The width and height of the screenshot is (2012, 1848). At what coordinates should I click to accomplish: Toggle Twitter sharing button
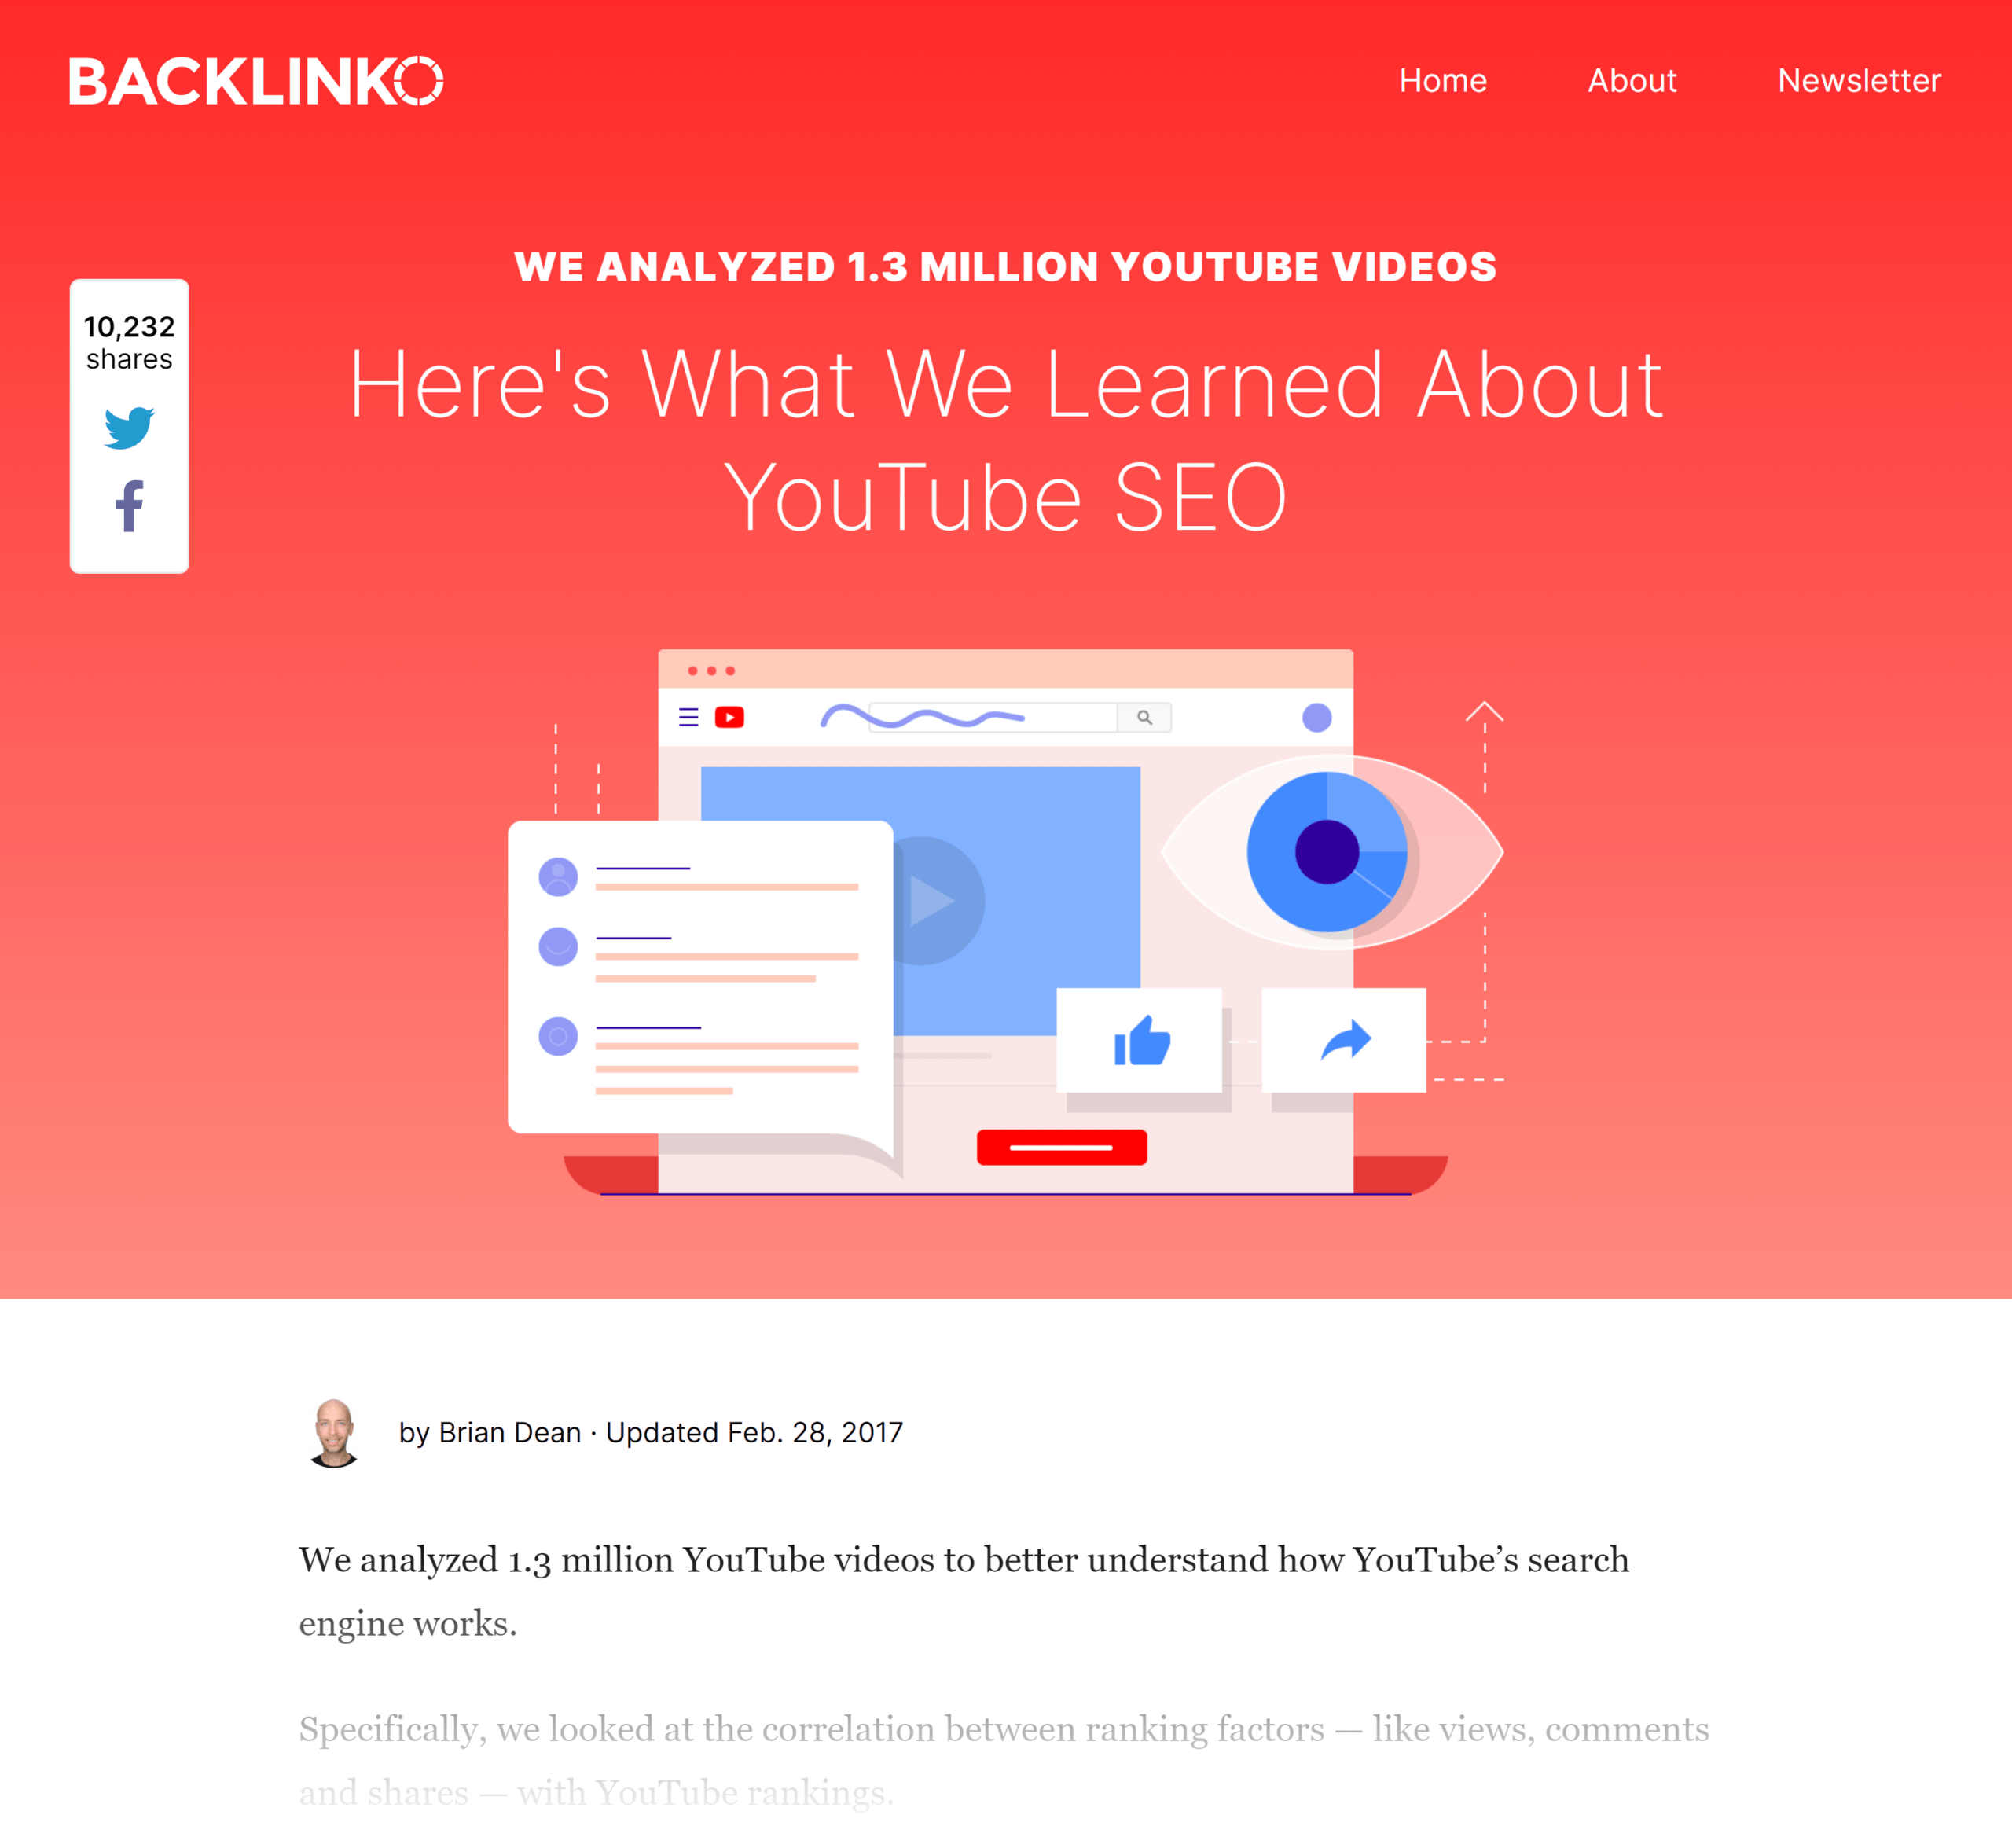(x=130, y=428)
